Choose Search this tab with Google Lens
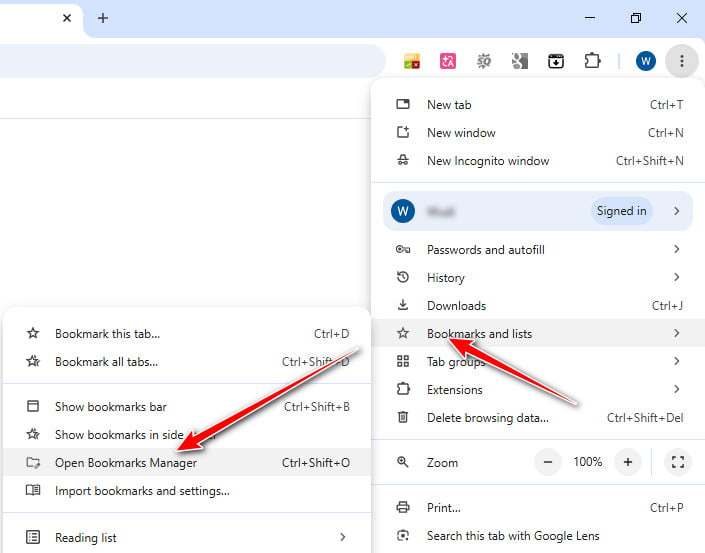The width and height of the screenshot is (705, 553). pyautogui.click(x=538, y=536)
